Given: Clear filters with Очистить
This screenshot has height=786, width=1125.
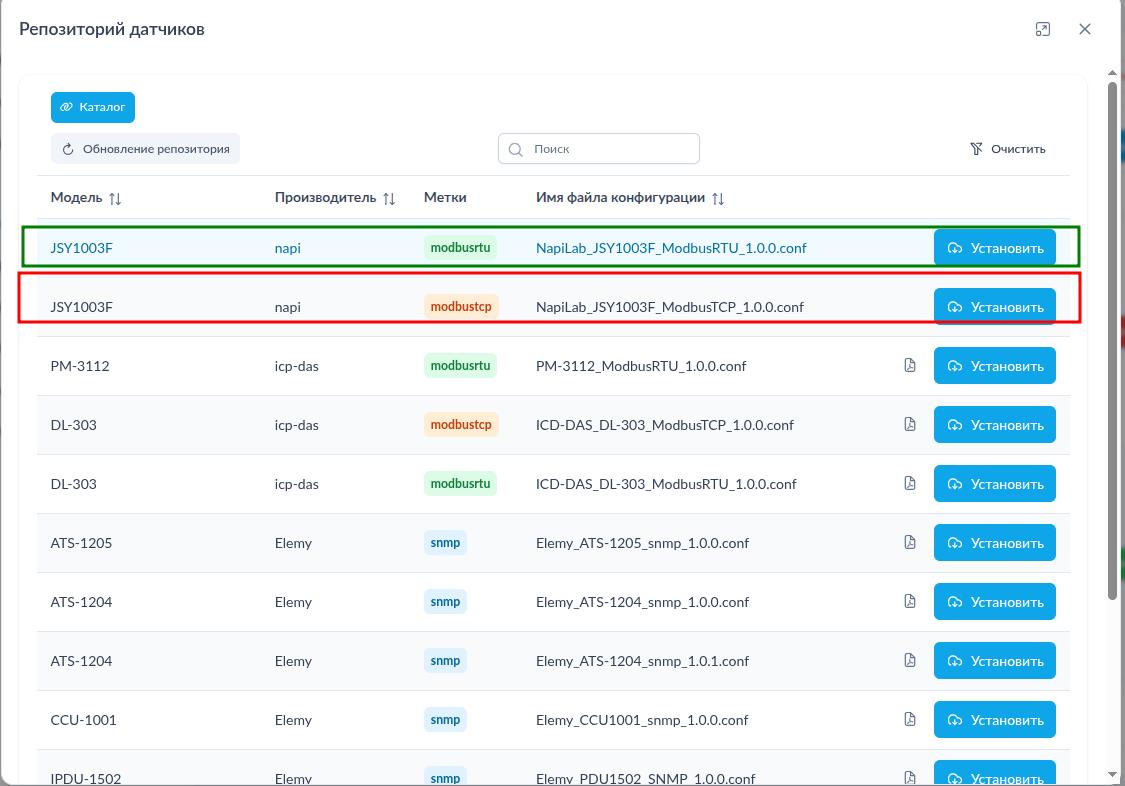Looking at the screenshot, I should click(x=1008, y=149).
